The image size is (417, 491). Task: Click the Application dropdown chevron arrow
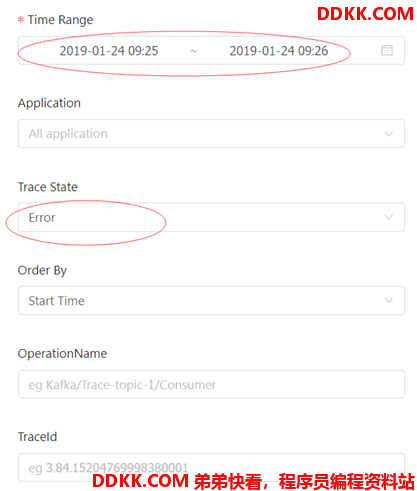click(388, 134)
